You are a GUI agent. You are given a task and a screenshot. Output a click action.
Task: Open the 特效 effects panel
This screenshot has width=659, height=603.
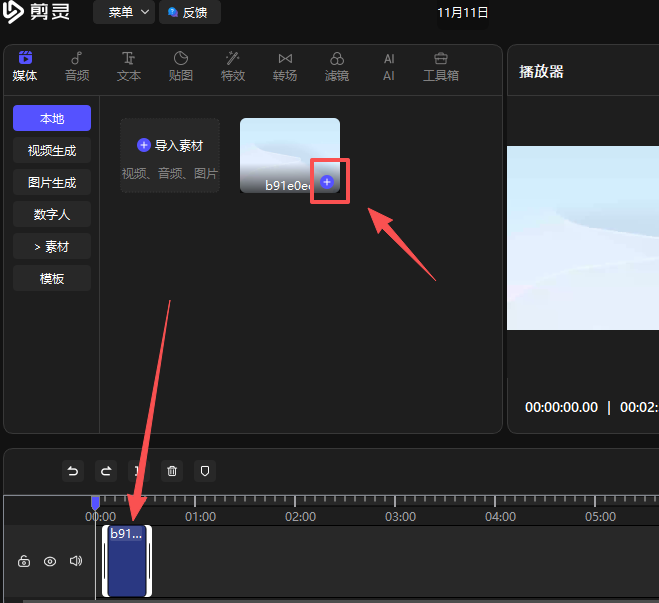pos(233,67)
